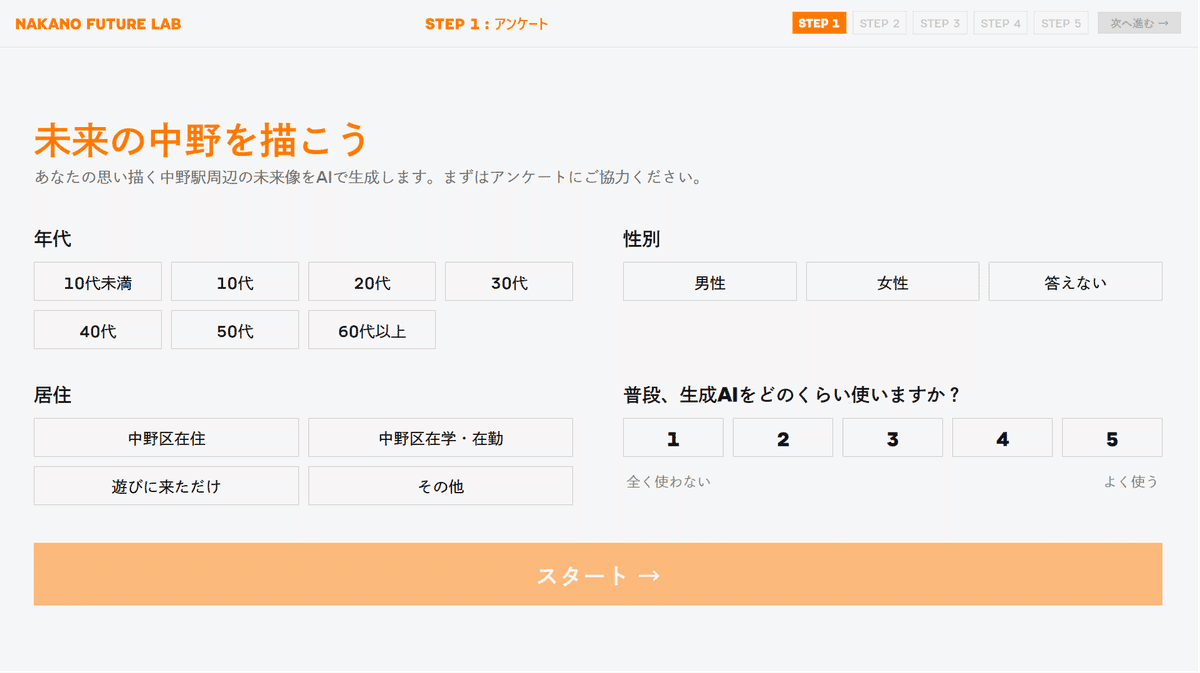Viewport: 1200px width, 673px height.
Task: Select the 10代未満 age option
Action: (97, 282)
